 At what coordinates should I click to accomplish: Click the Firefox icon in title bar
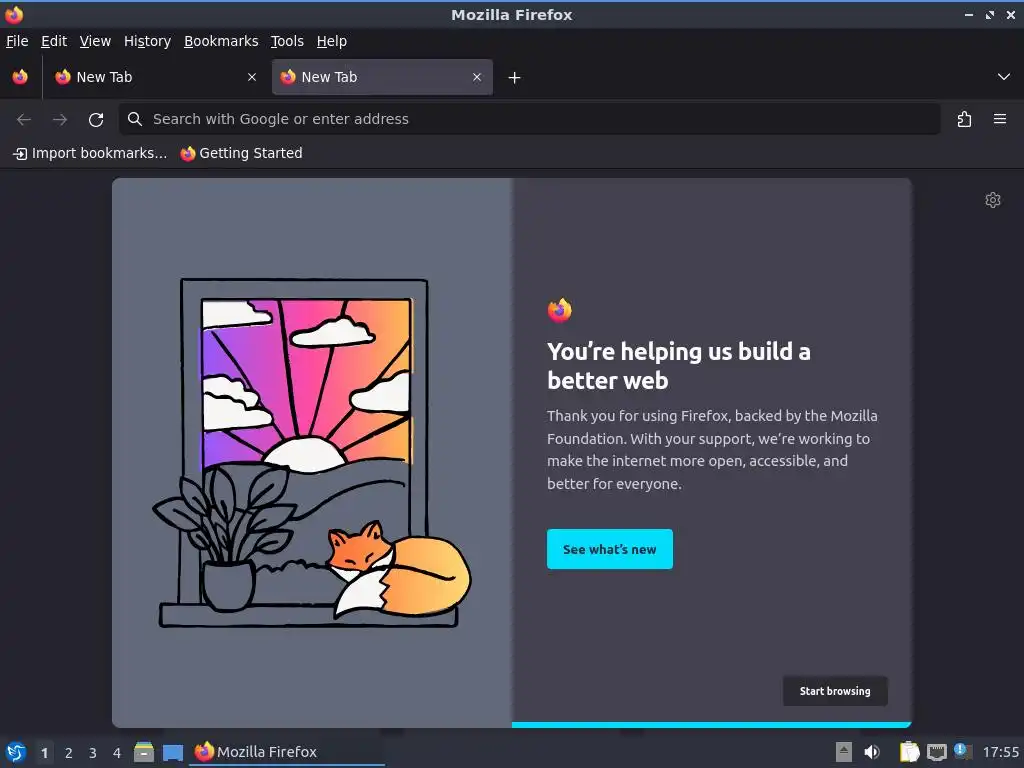[14, 14]
